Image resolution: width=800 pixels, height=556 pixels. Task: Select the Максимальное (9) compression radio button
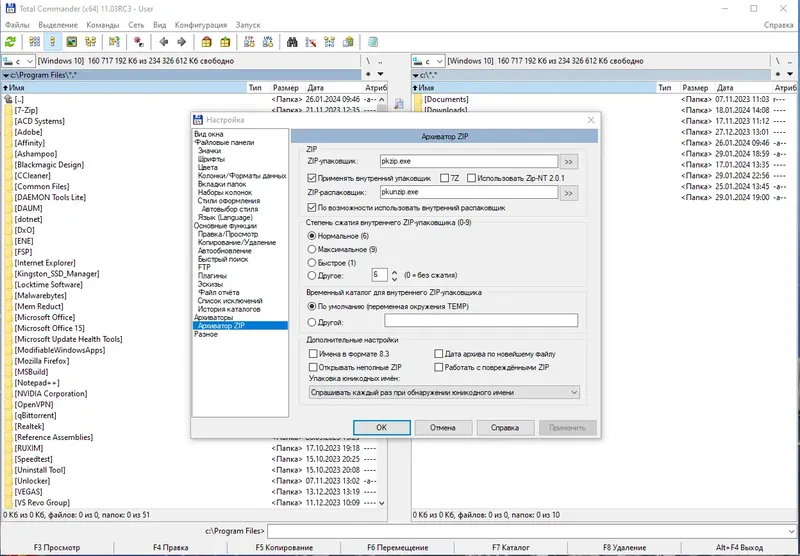[x=312, y=249]
